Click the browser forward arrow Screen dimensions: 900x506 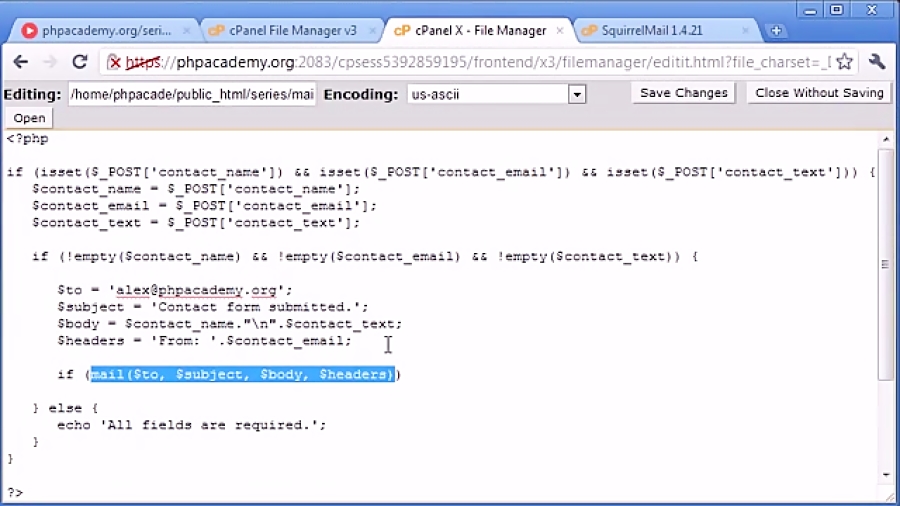click(x=51, y=62)
